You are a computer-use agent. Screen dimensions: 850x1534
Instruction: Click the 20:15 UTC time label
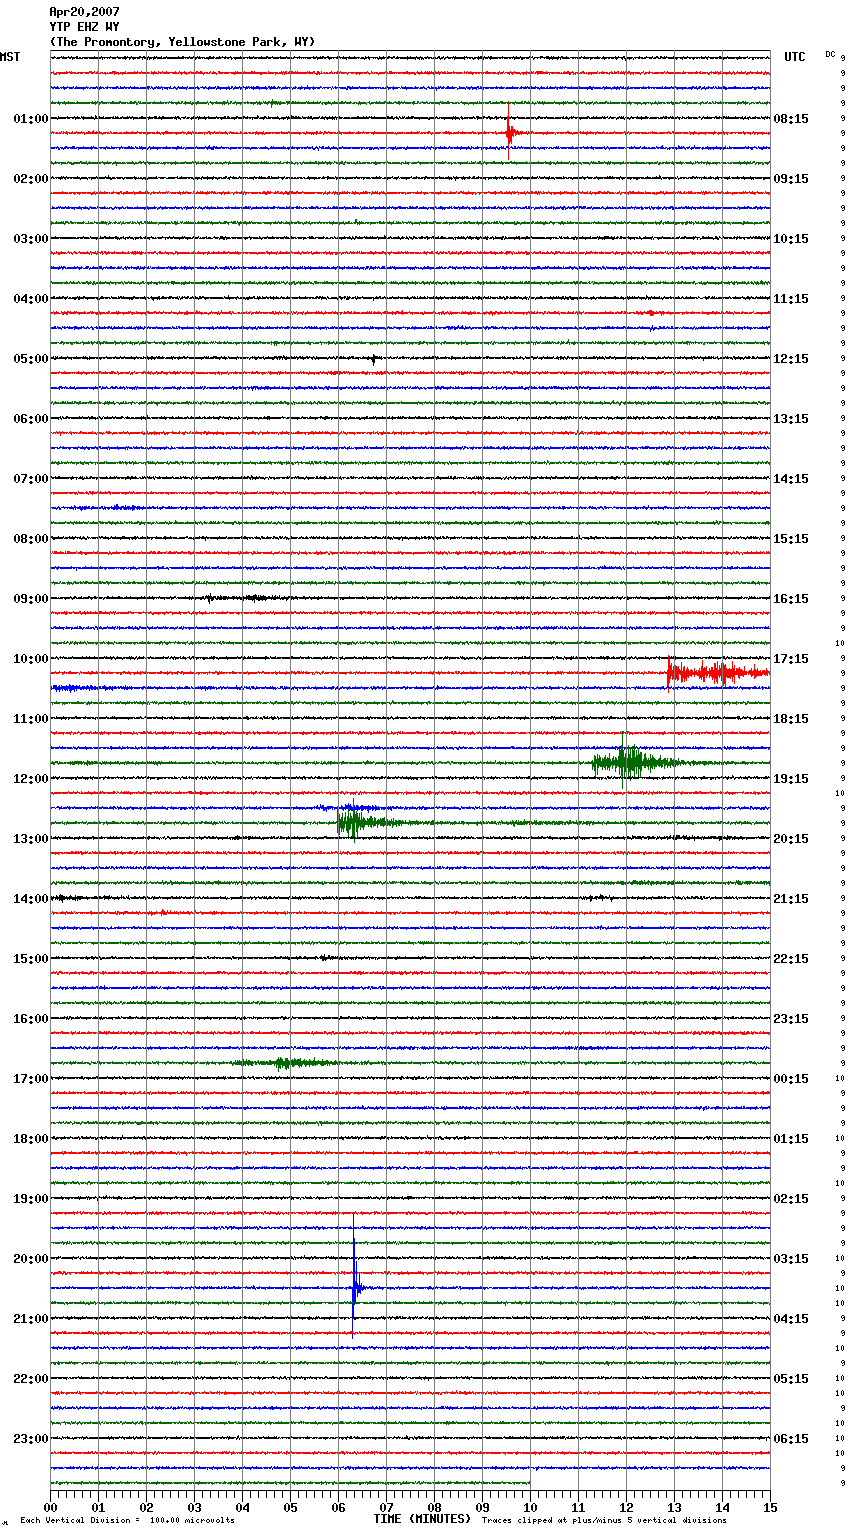(791, 839)
